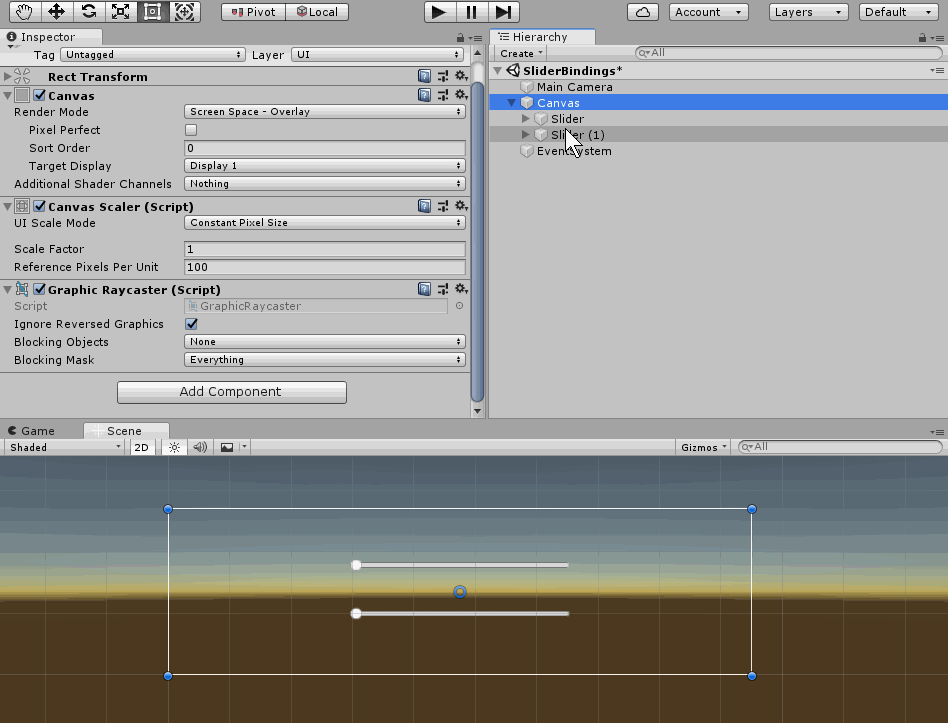Select the Move tool
The image size is (948, 723).
[x=56, y=11]
